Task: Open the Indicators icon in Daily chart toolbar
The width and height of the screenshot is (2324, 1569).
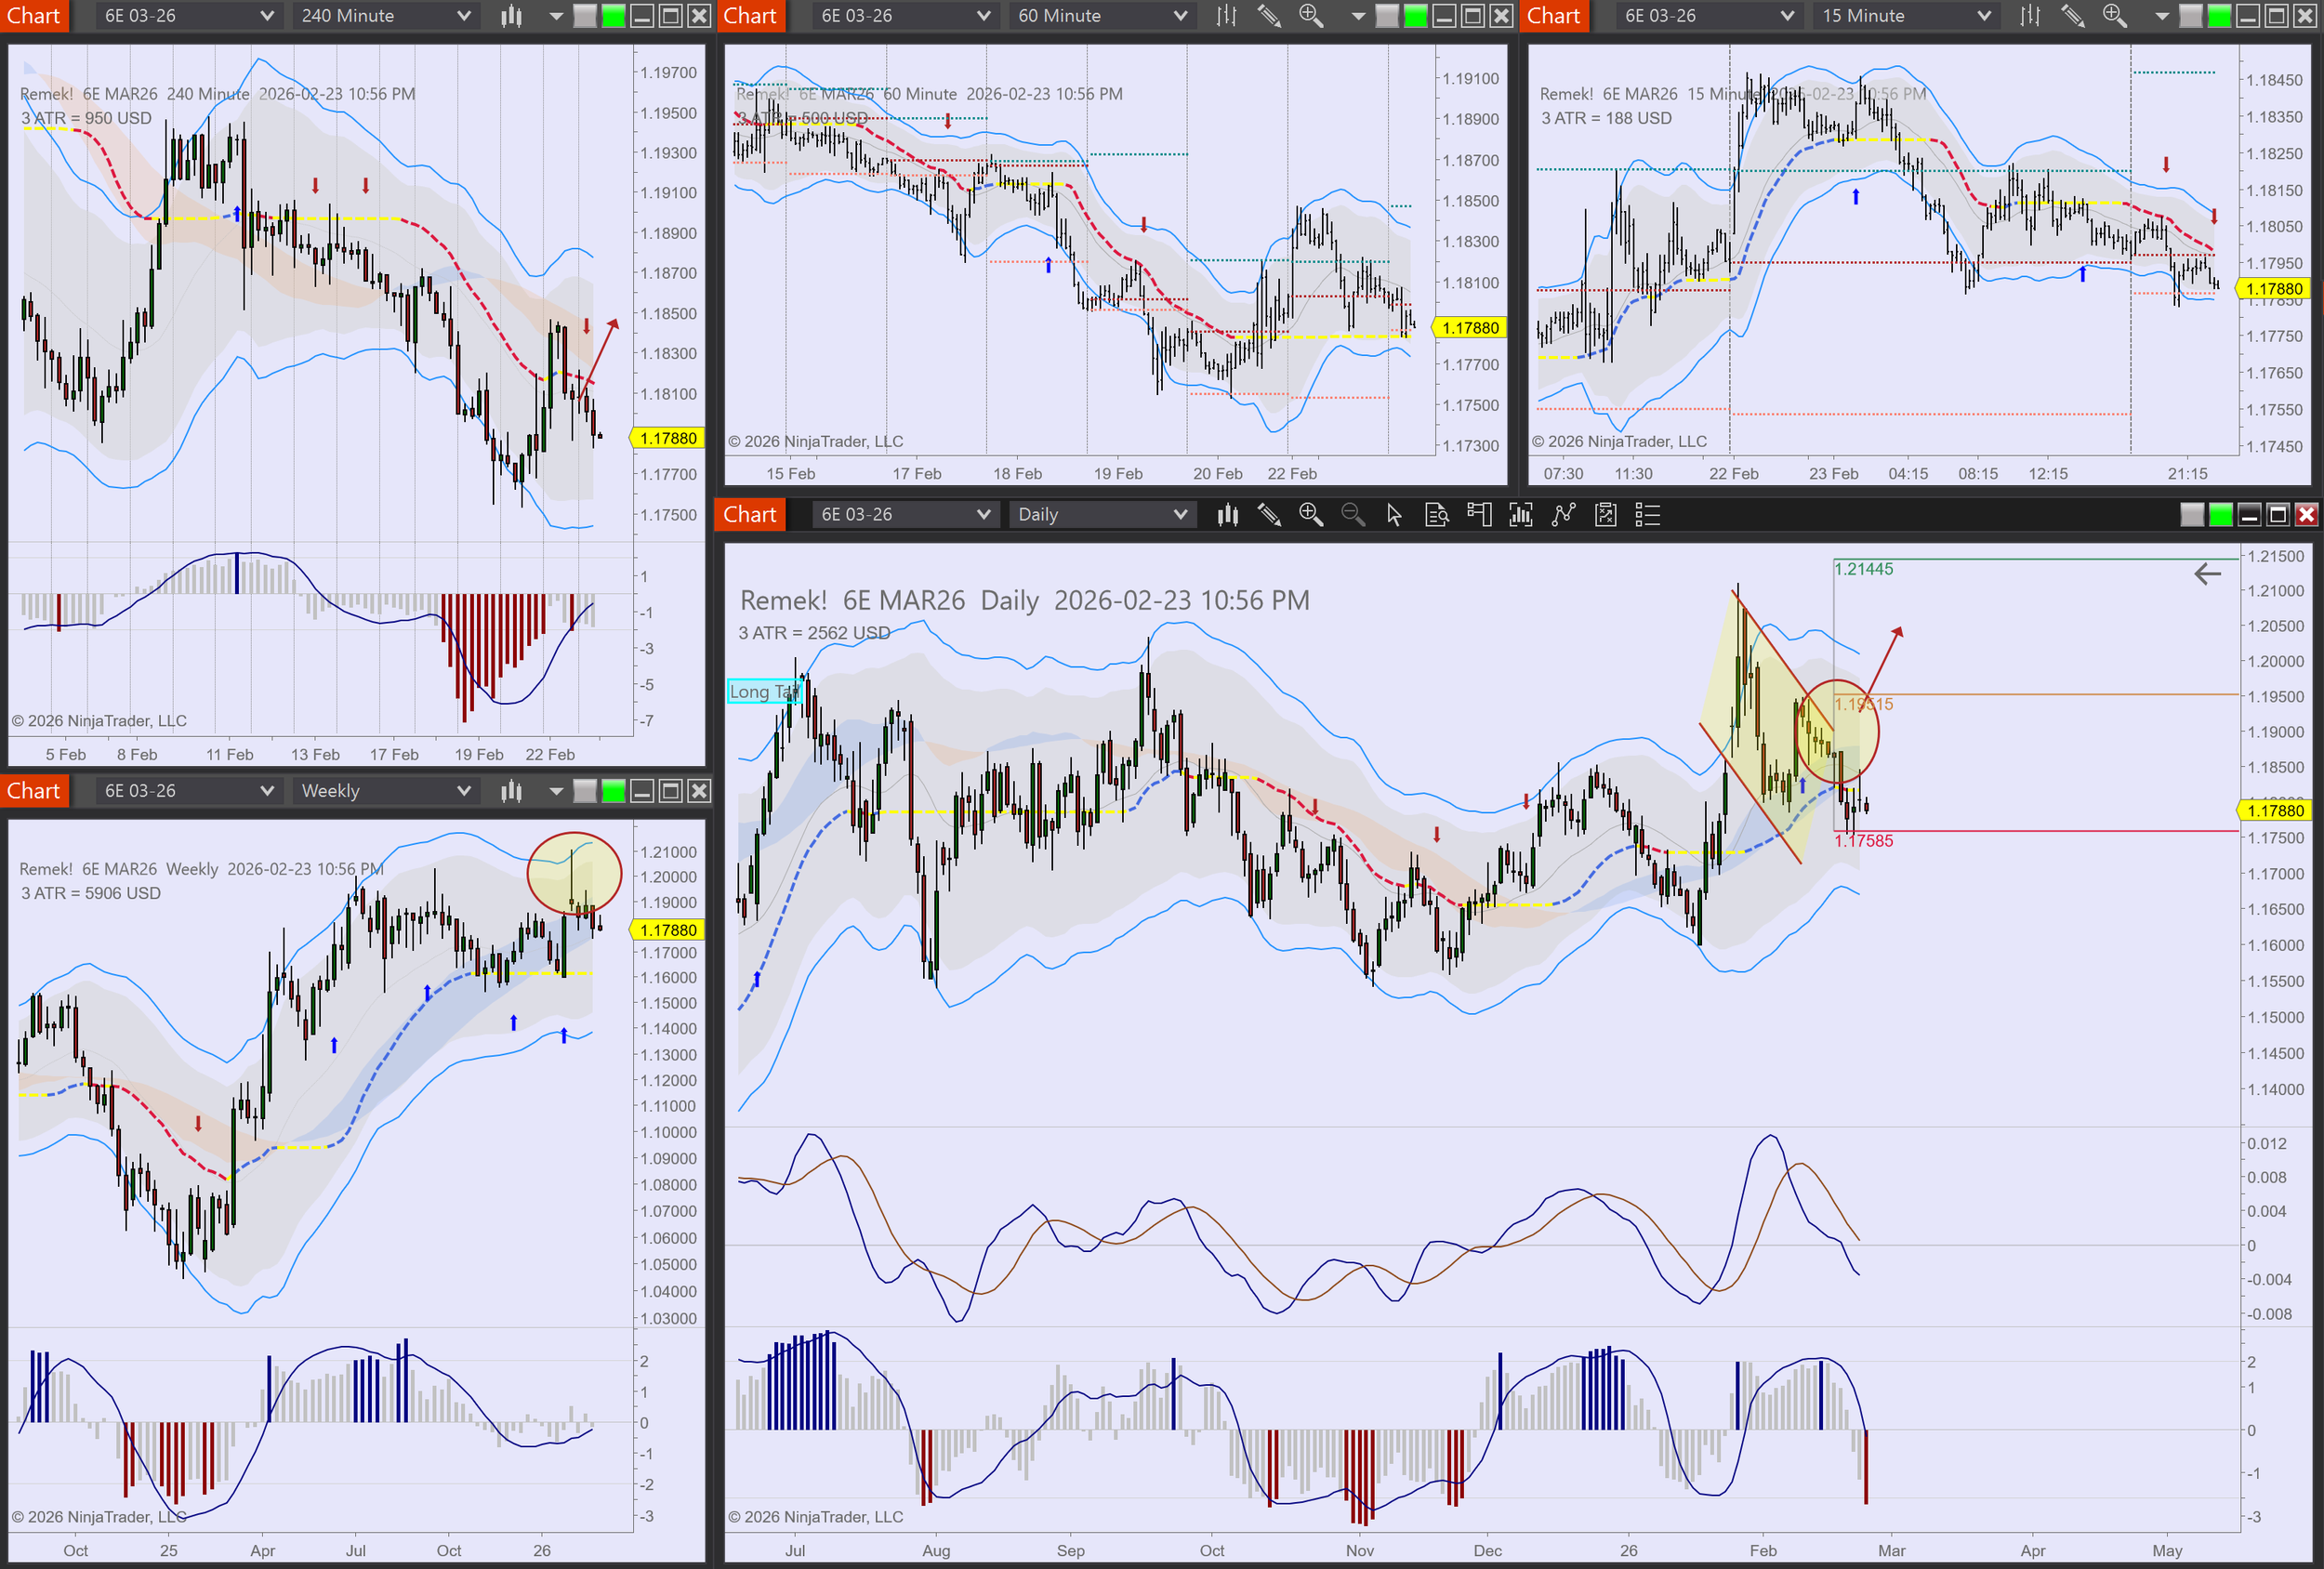Action: (1563, 515)
